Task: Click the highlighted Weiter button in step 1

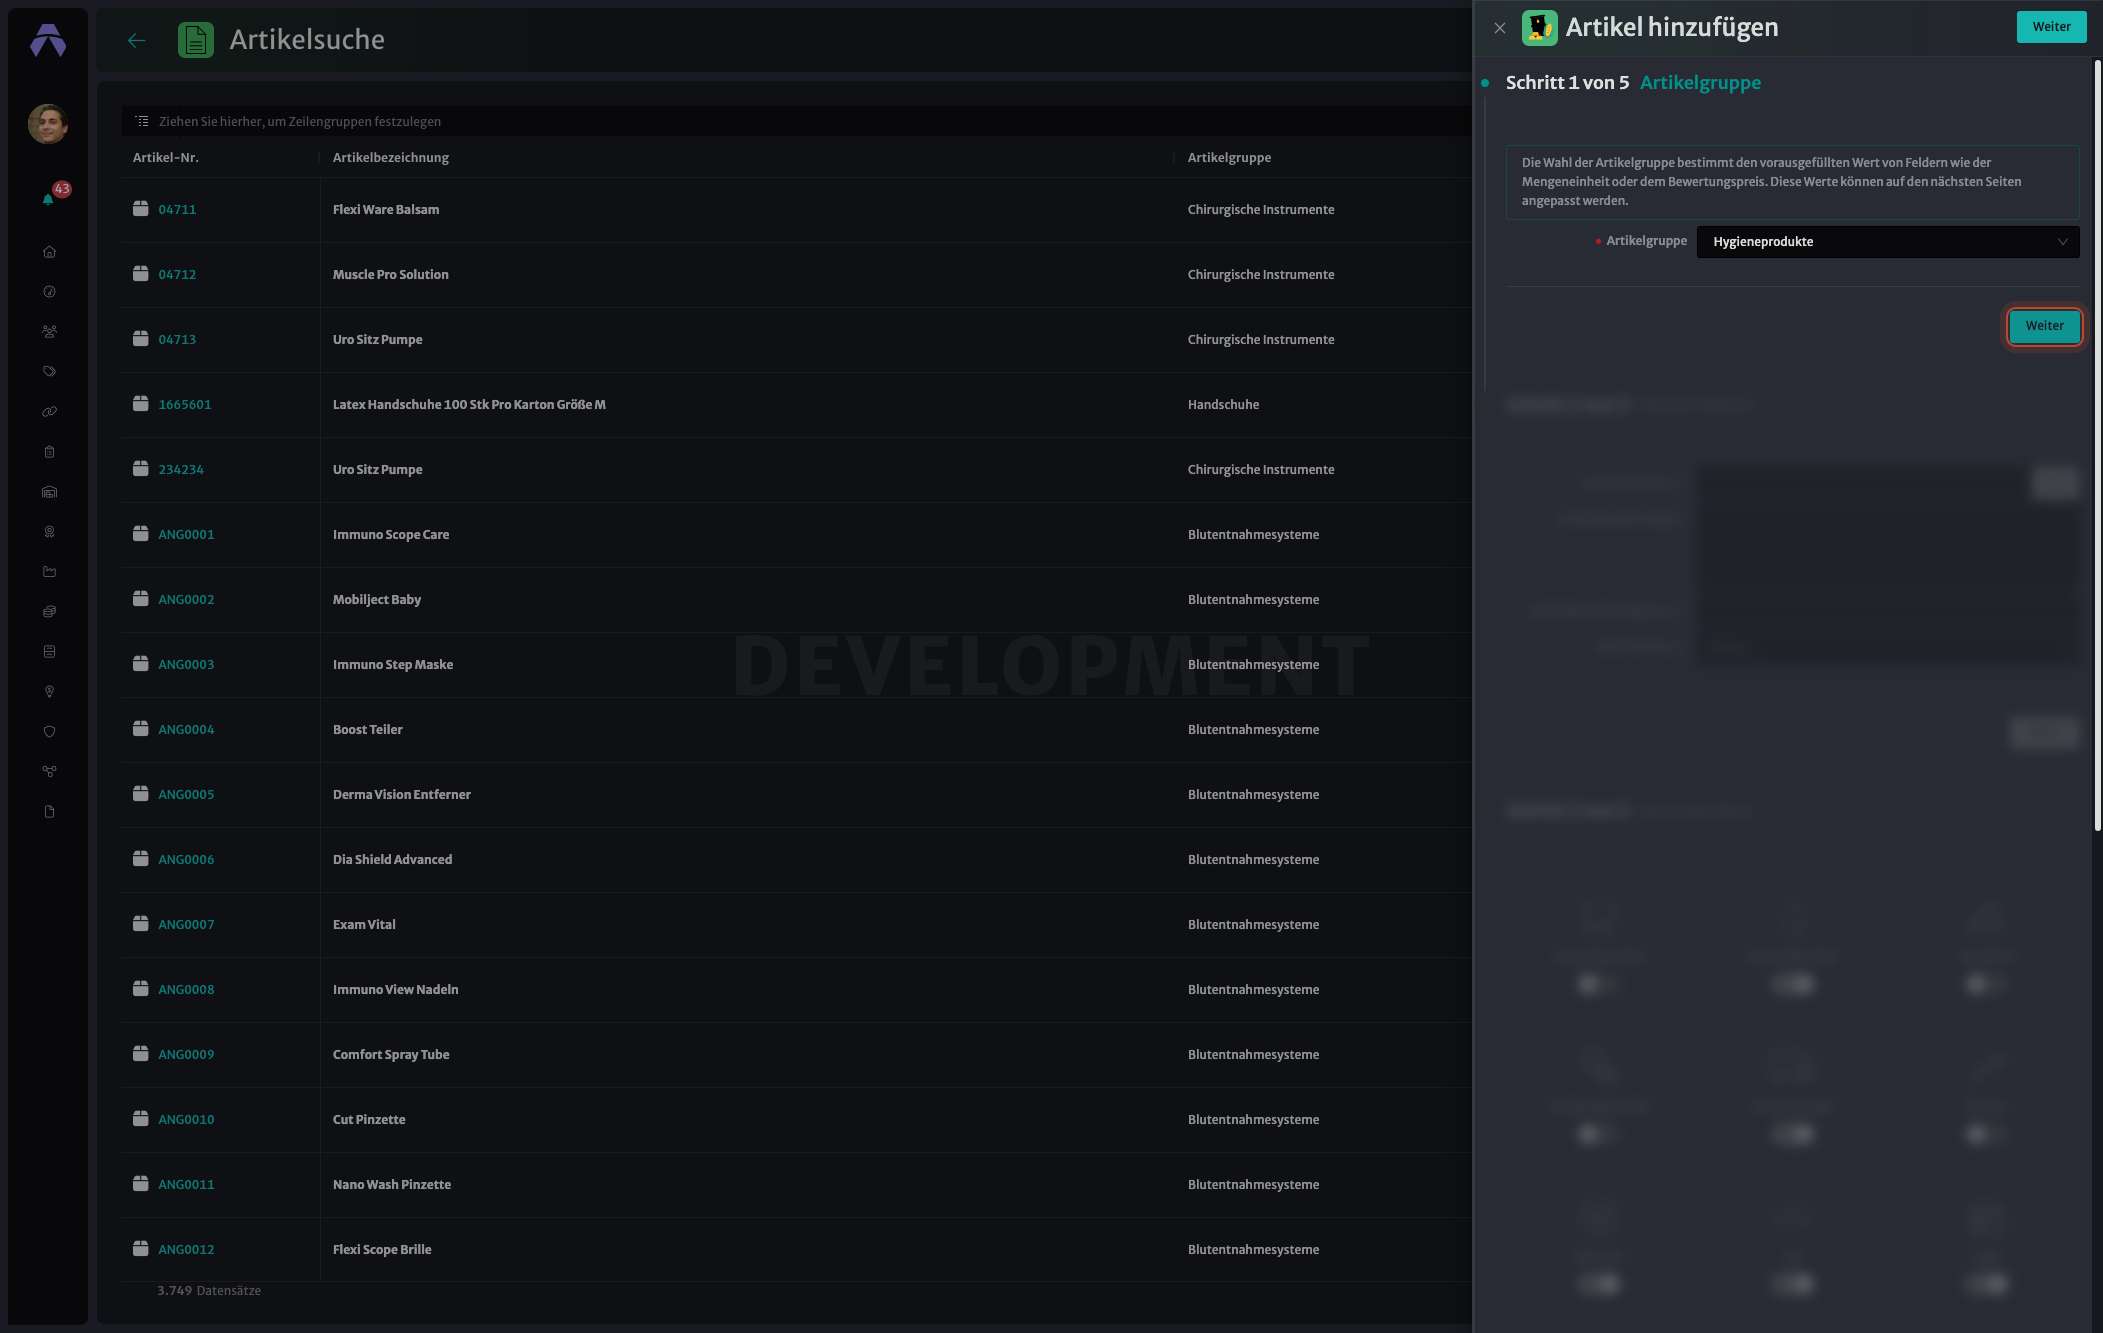Action: 2044,326
